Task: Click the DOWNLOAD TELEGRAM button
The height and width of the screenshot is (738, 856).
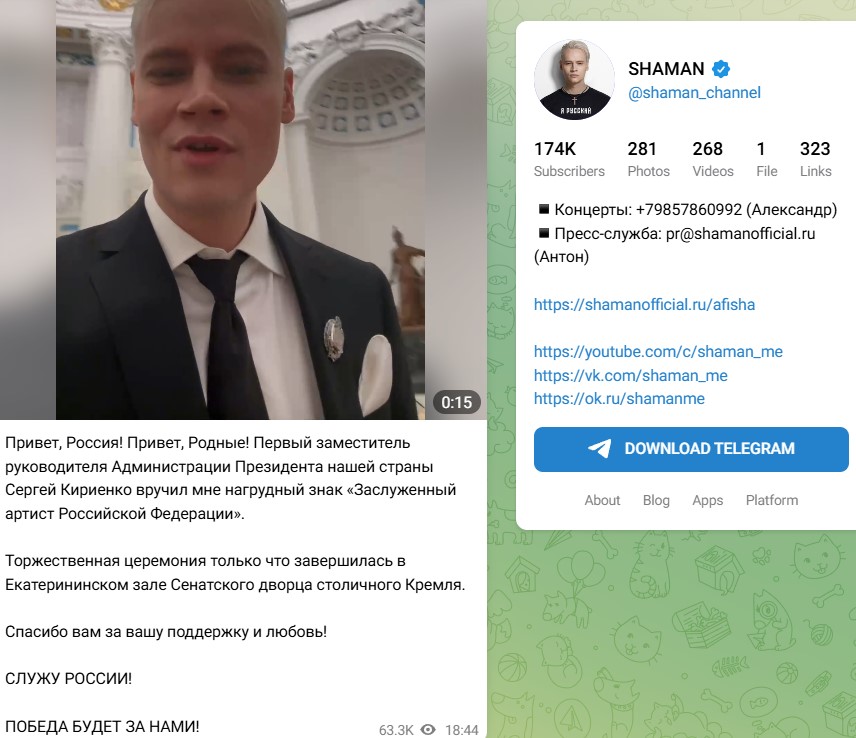Action: tap(691, 449)
